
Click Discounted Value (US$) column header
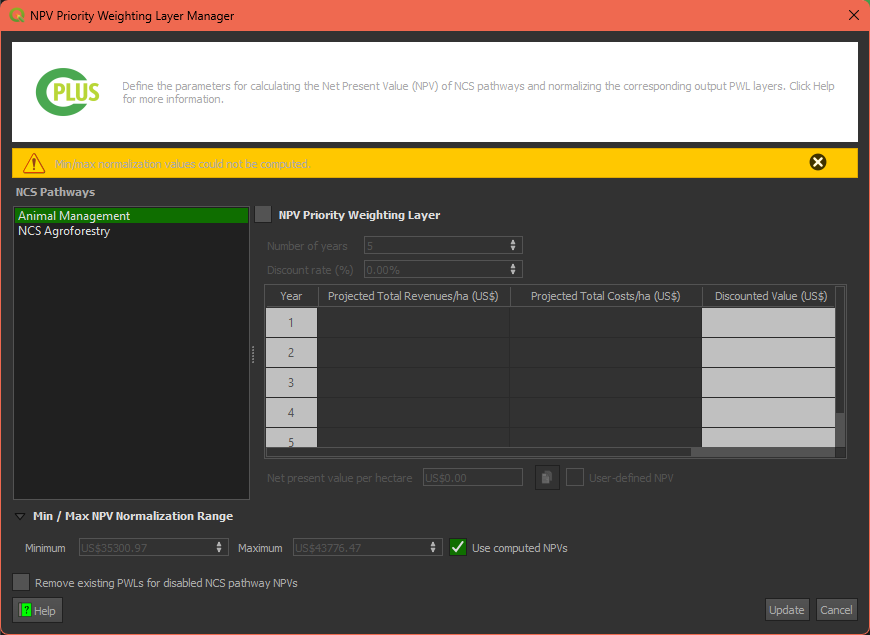pos(771,296)
